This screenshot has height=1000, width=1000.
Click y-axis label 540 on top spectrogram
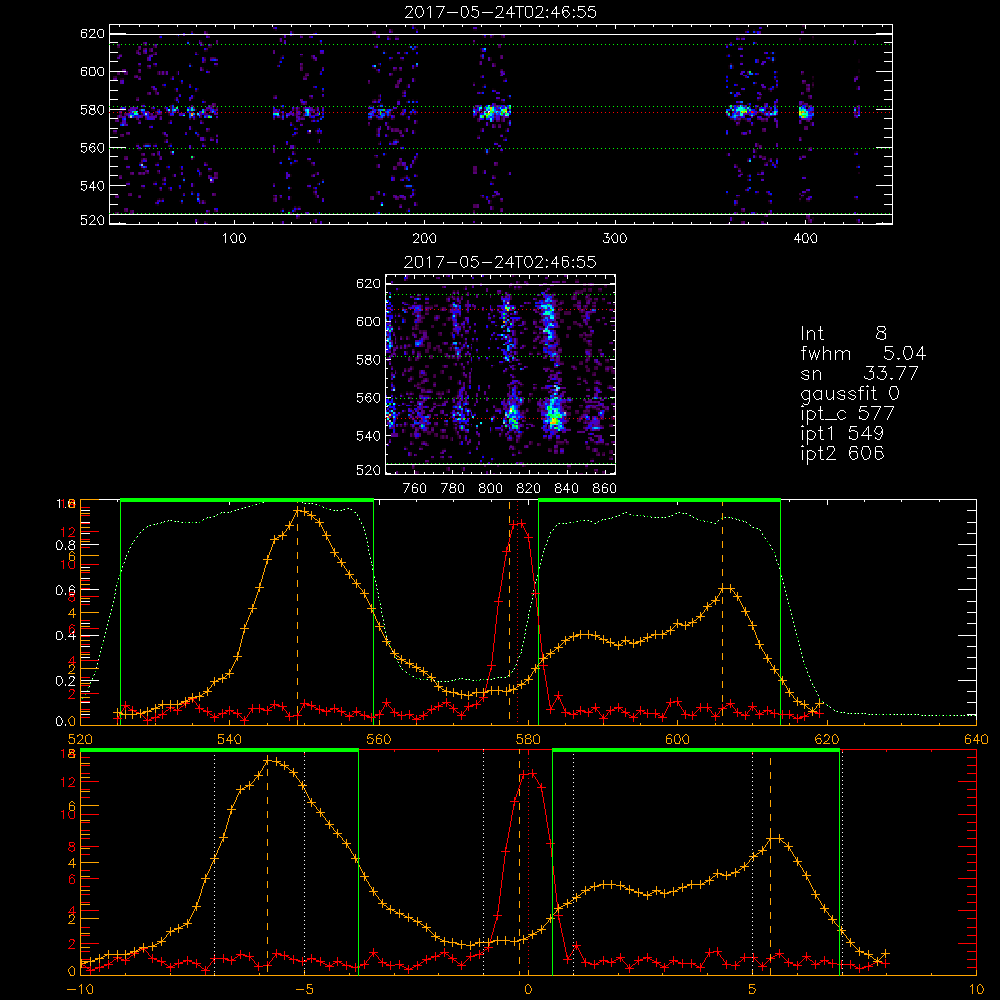92,186
